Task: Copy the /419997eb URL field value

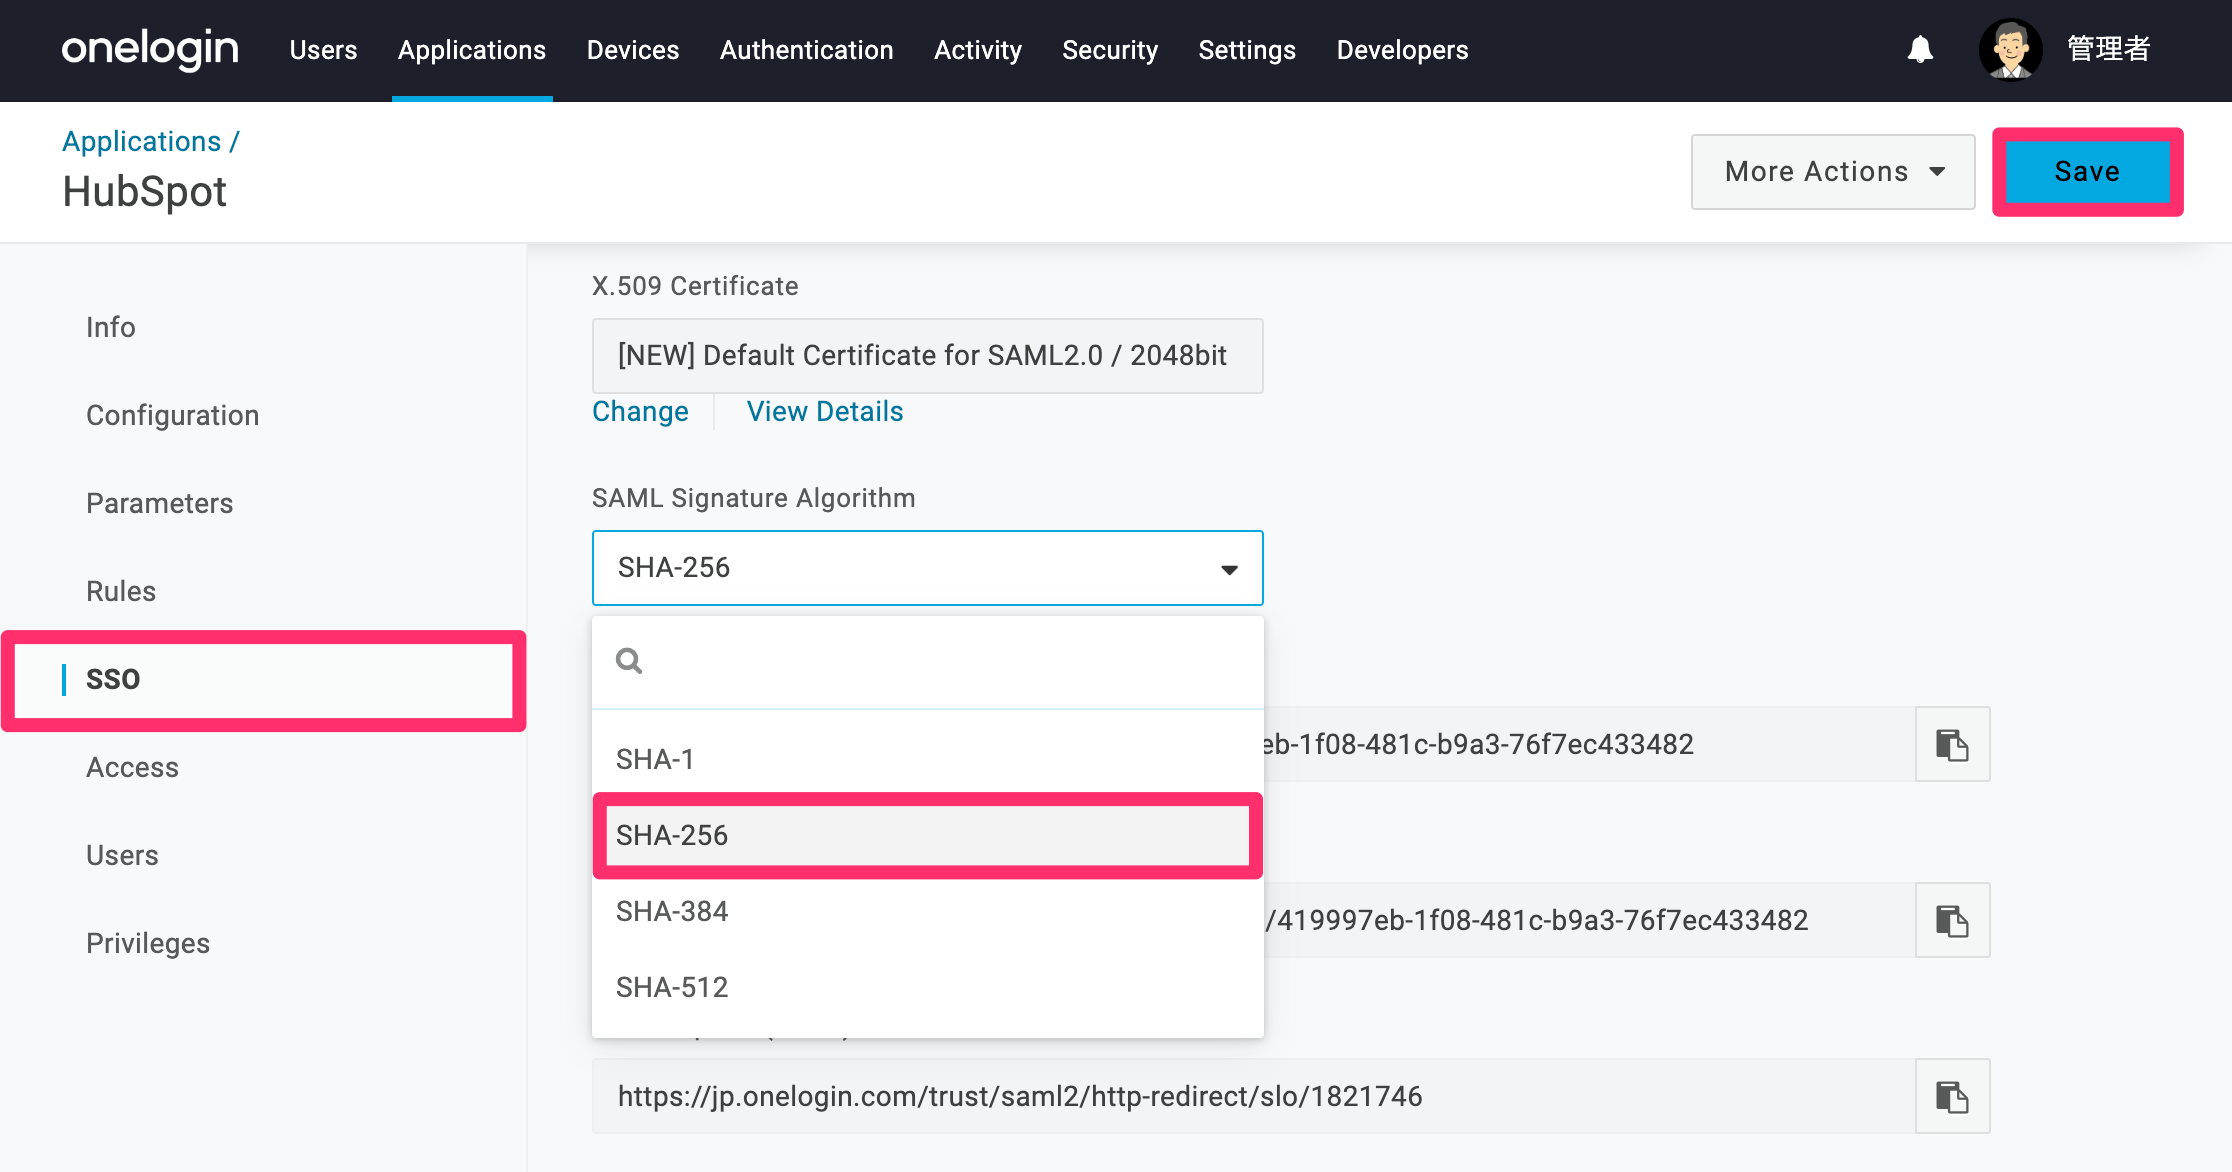Action: pyautogui.click(x=1952, y=920)
